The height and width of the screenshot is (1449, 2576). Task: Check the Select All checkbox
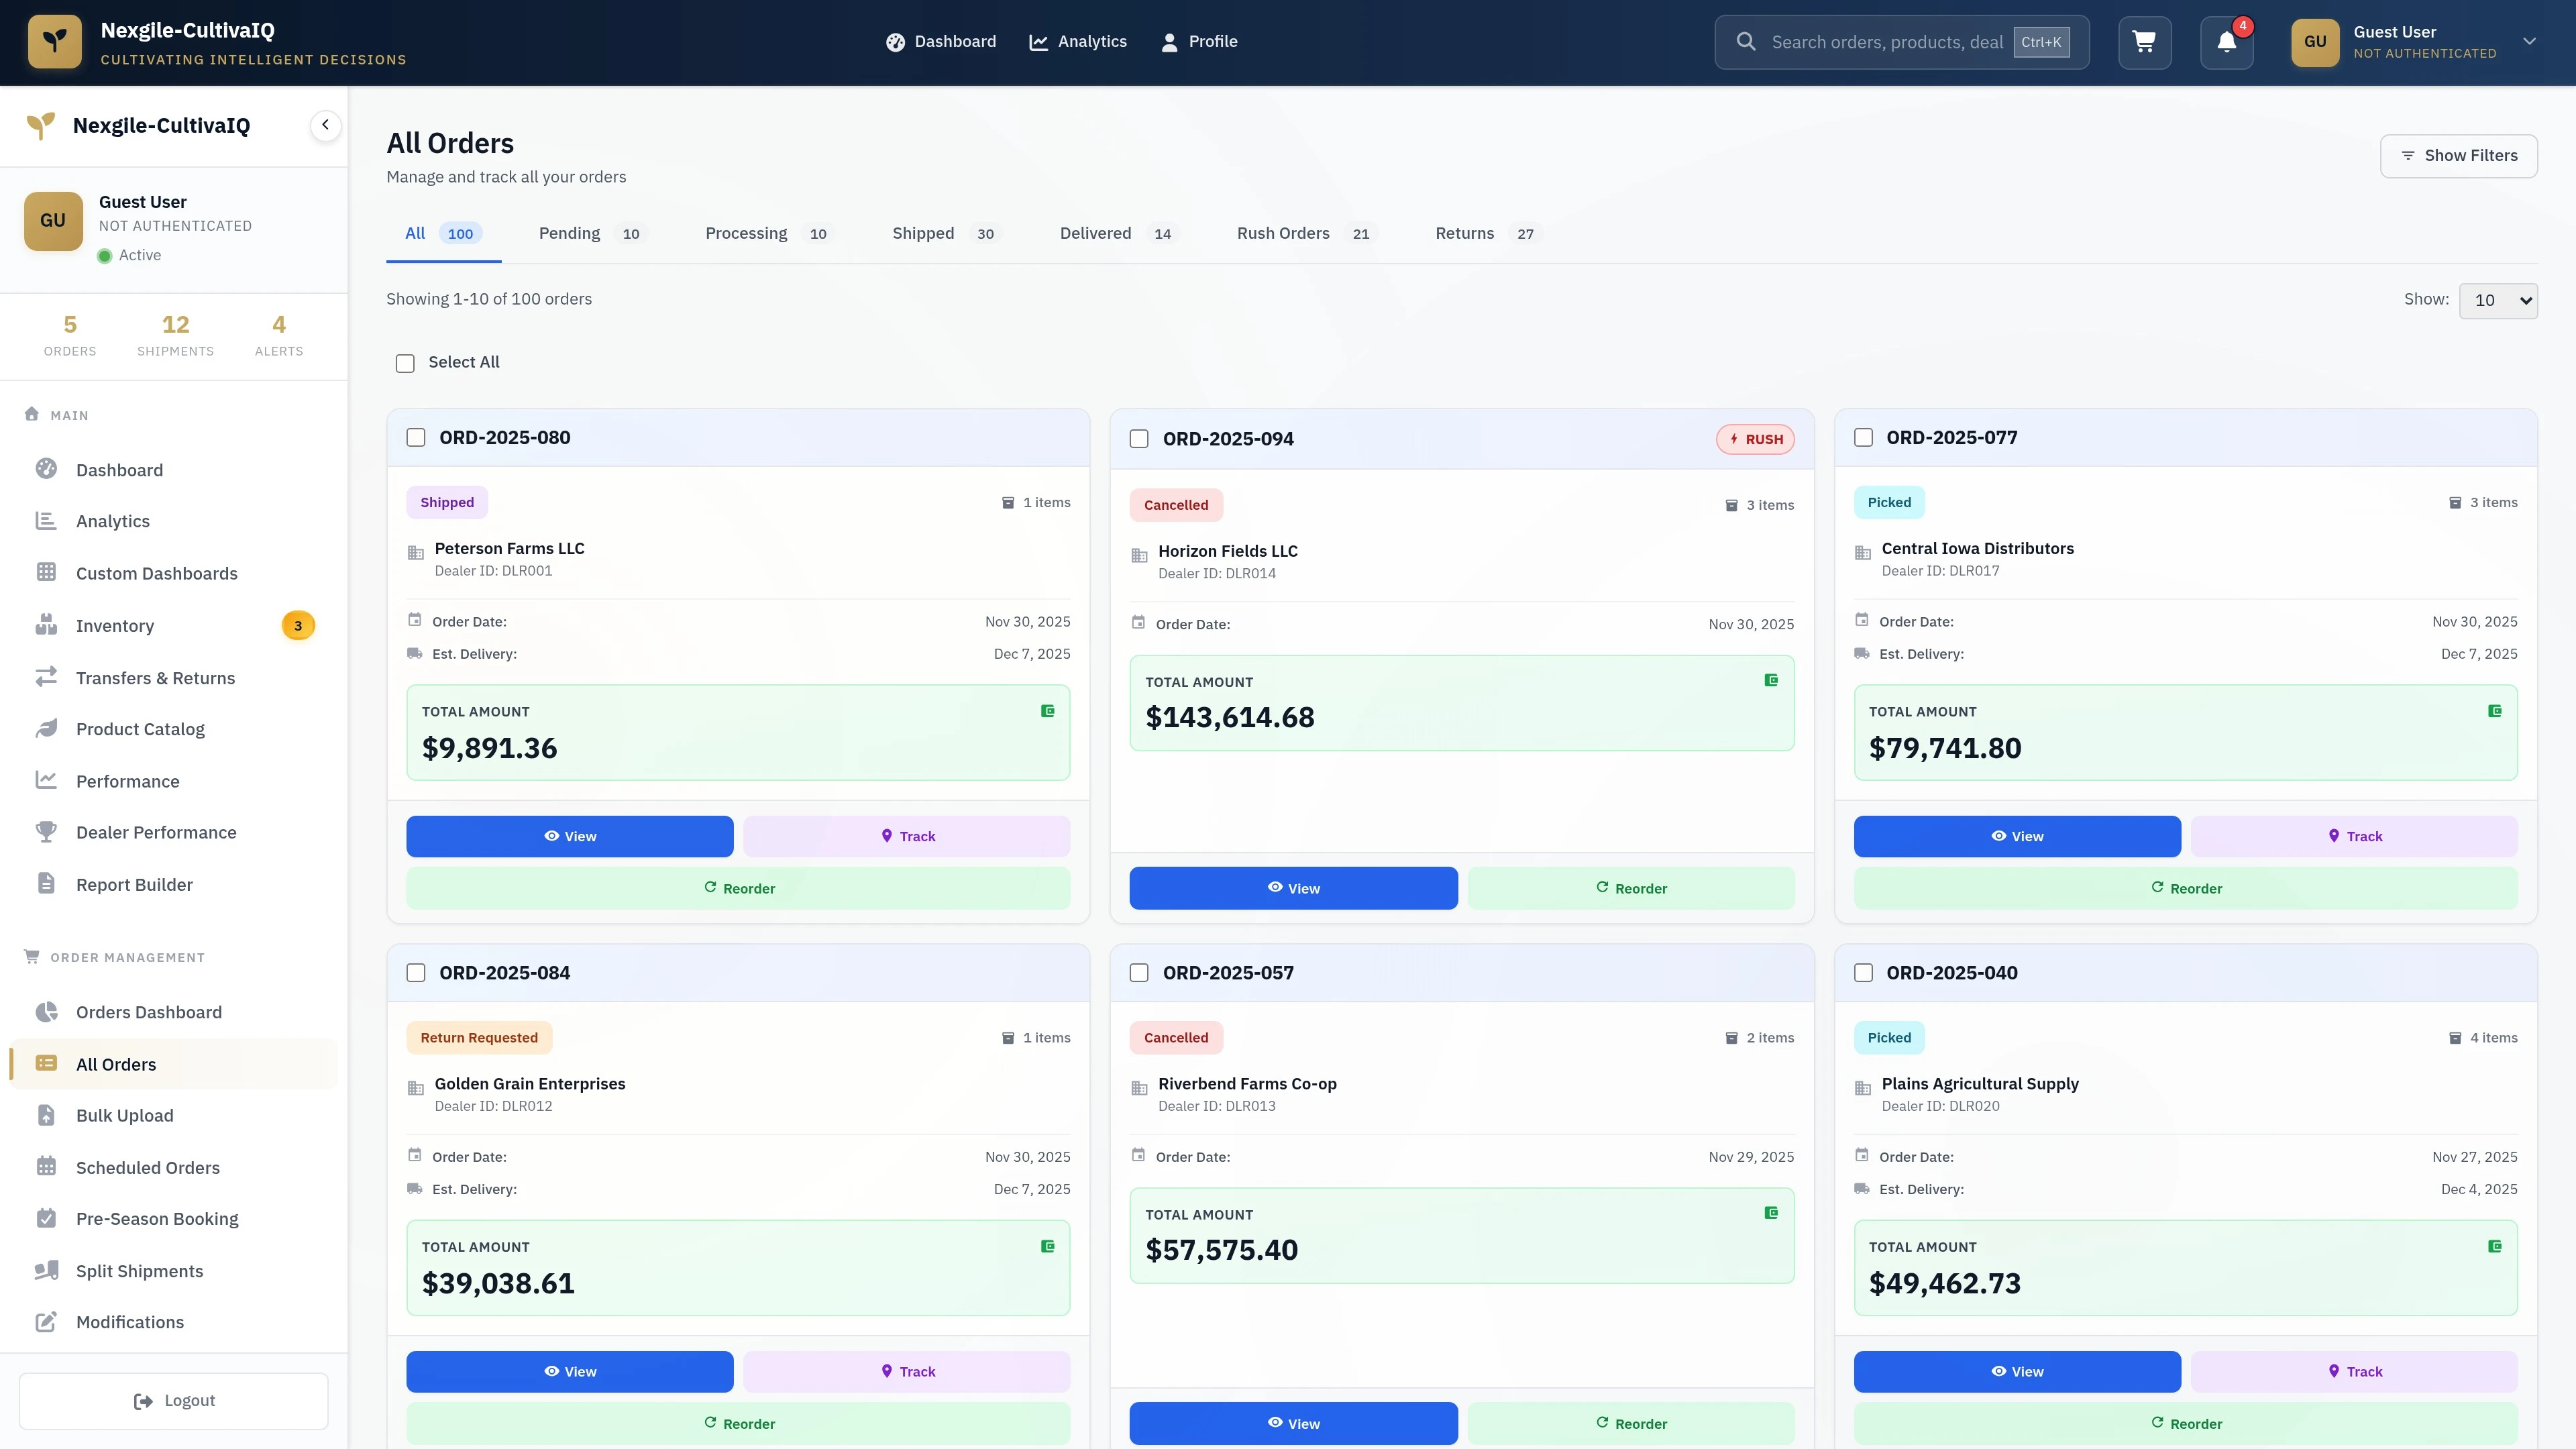pos(405,363)
